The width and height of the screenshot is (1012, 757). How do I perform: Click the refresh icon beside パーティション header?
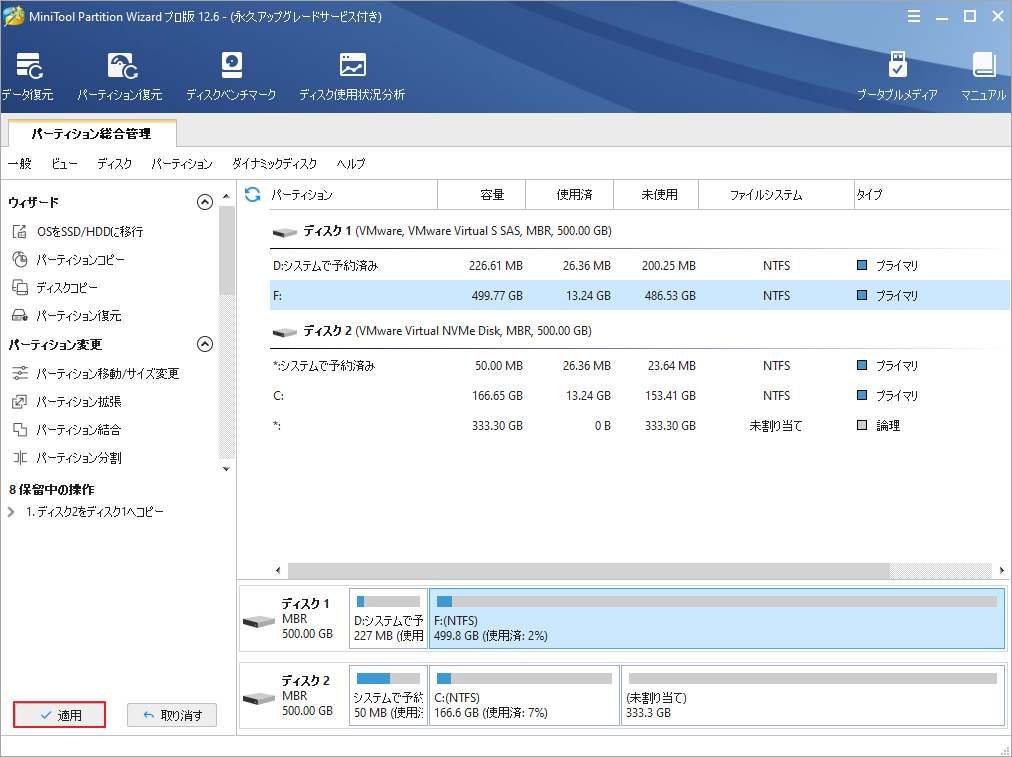pyautogui.click(x=252, y=195)
